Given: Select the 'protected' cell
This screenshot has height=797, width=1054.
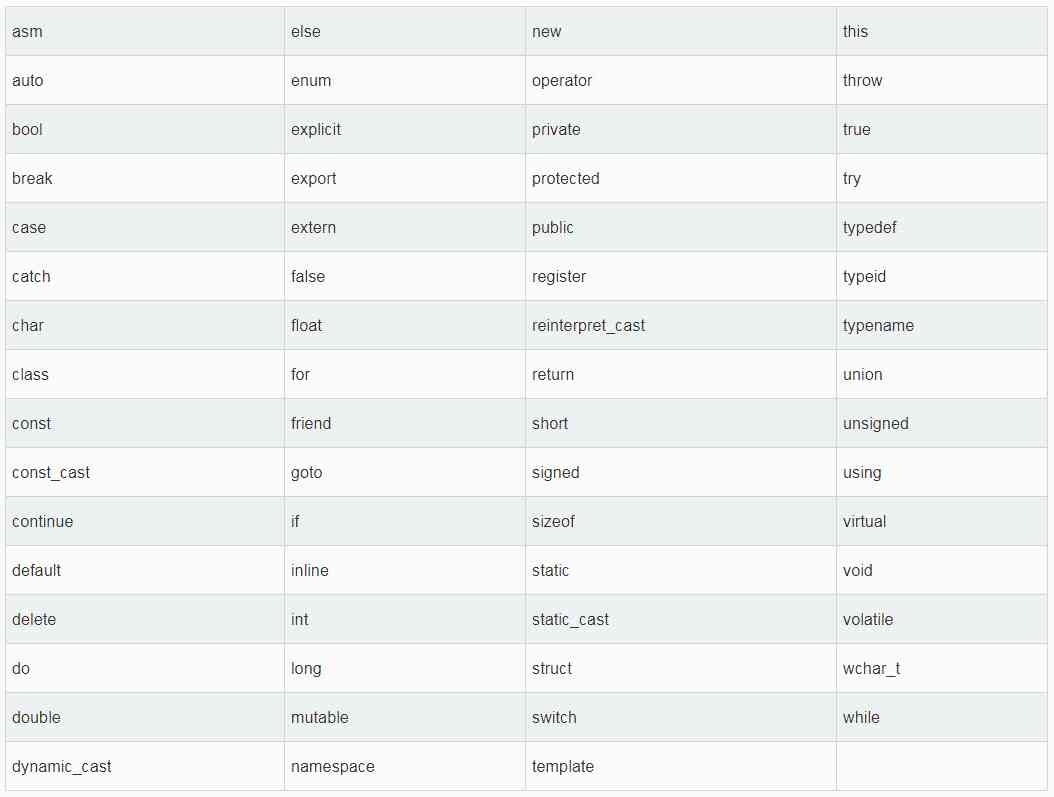Looking at the screenshot, I should click(681, 179).
